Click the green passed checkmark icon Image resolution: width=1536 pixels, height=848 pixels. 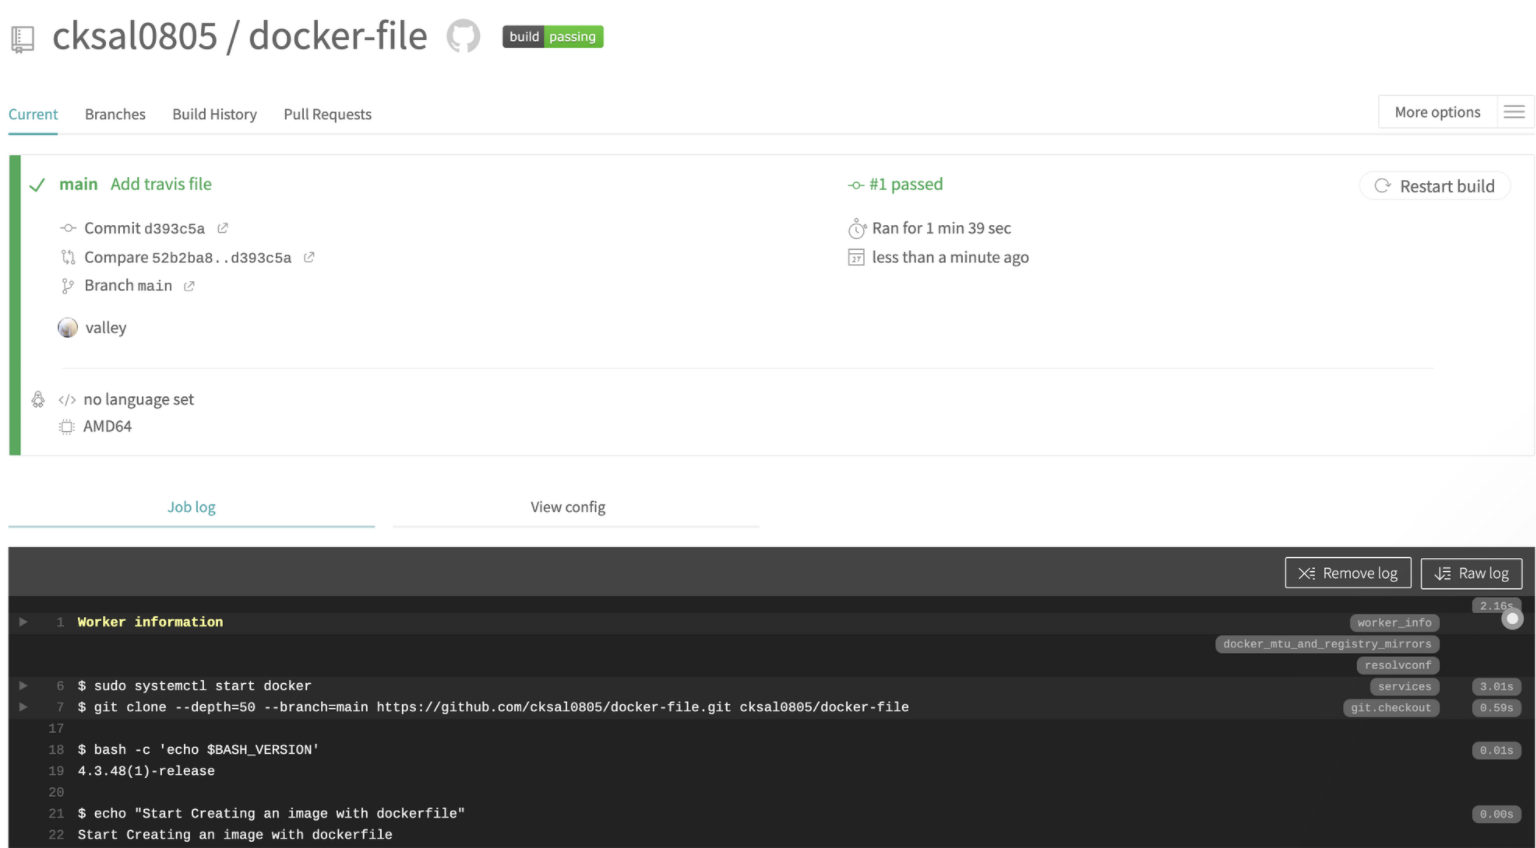(37, 185)
